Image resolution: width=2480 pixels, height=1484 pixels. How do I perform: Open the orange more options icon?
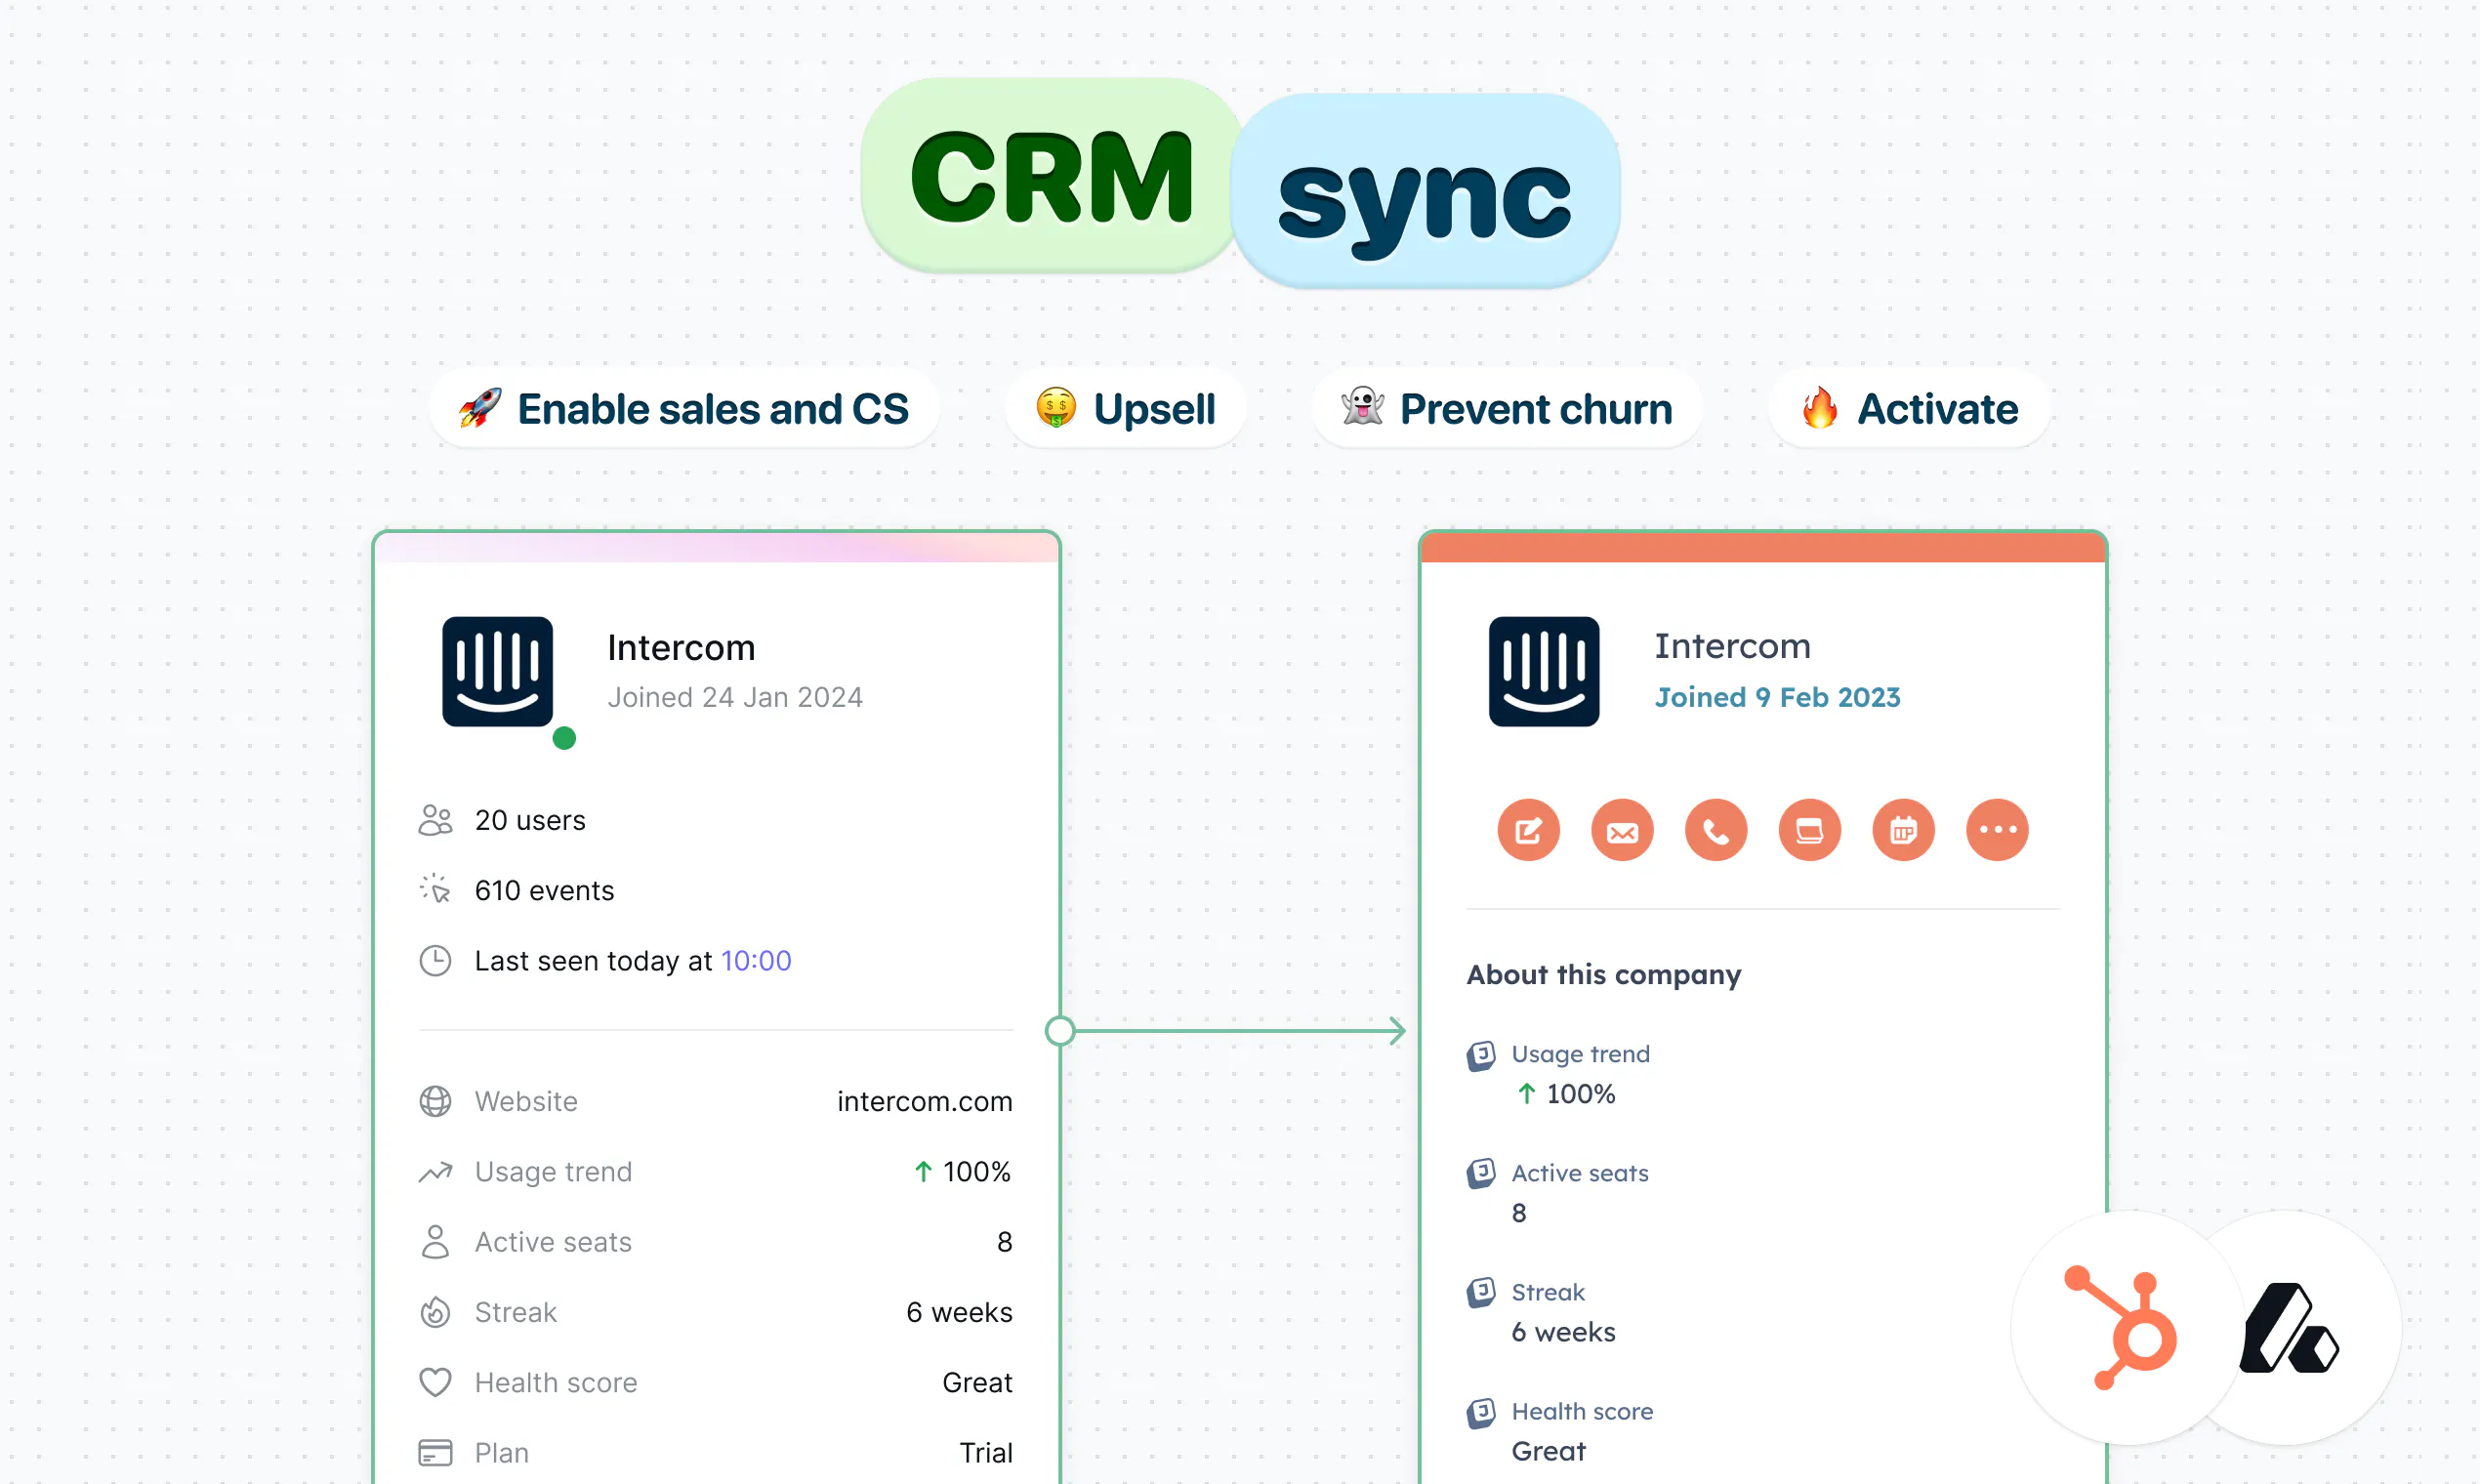[x=1997, y=830]
